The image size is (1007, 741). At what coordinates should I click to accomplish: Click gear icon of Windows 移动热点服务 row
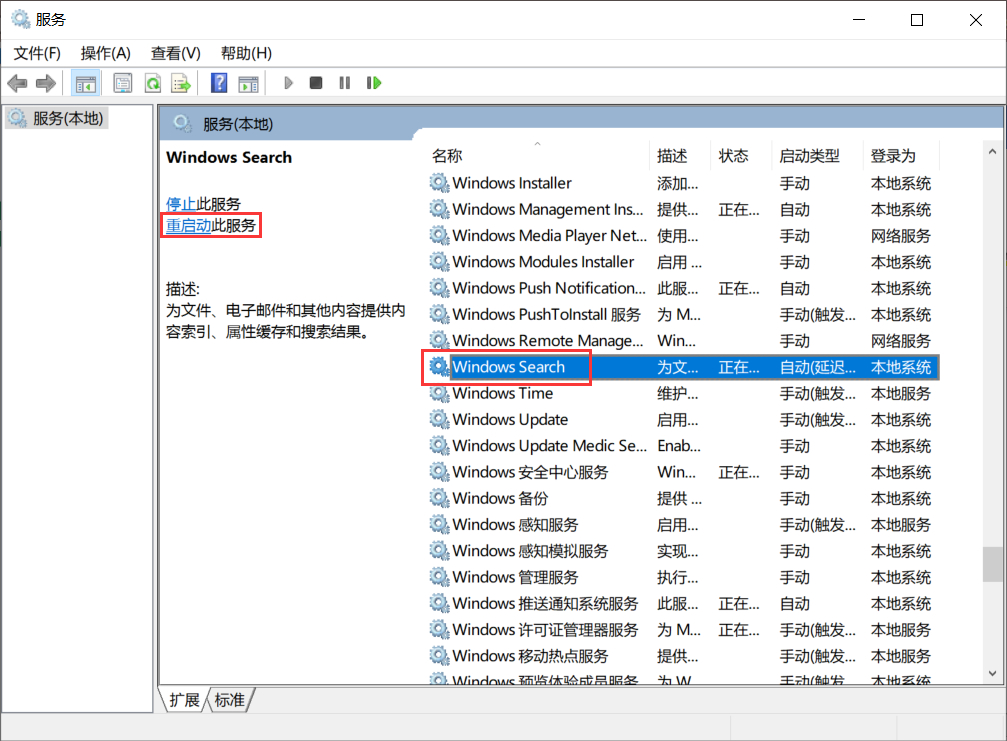(x=439, y=656)
